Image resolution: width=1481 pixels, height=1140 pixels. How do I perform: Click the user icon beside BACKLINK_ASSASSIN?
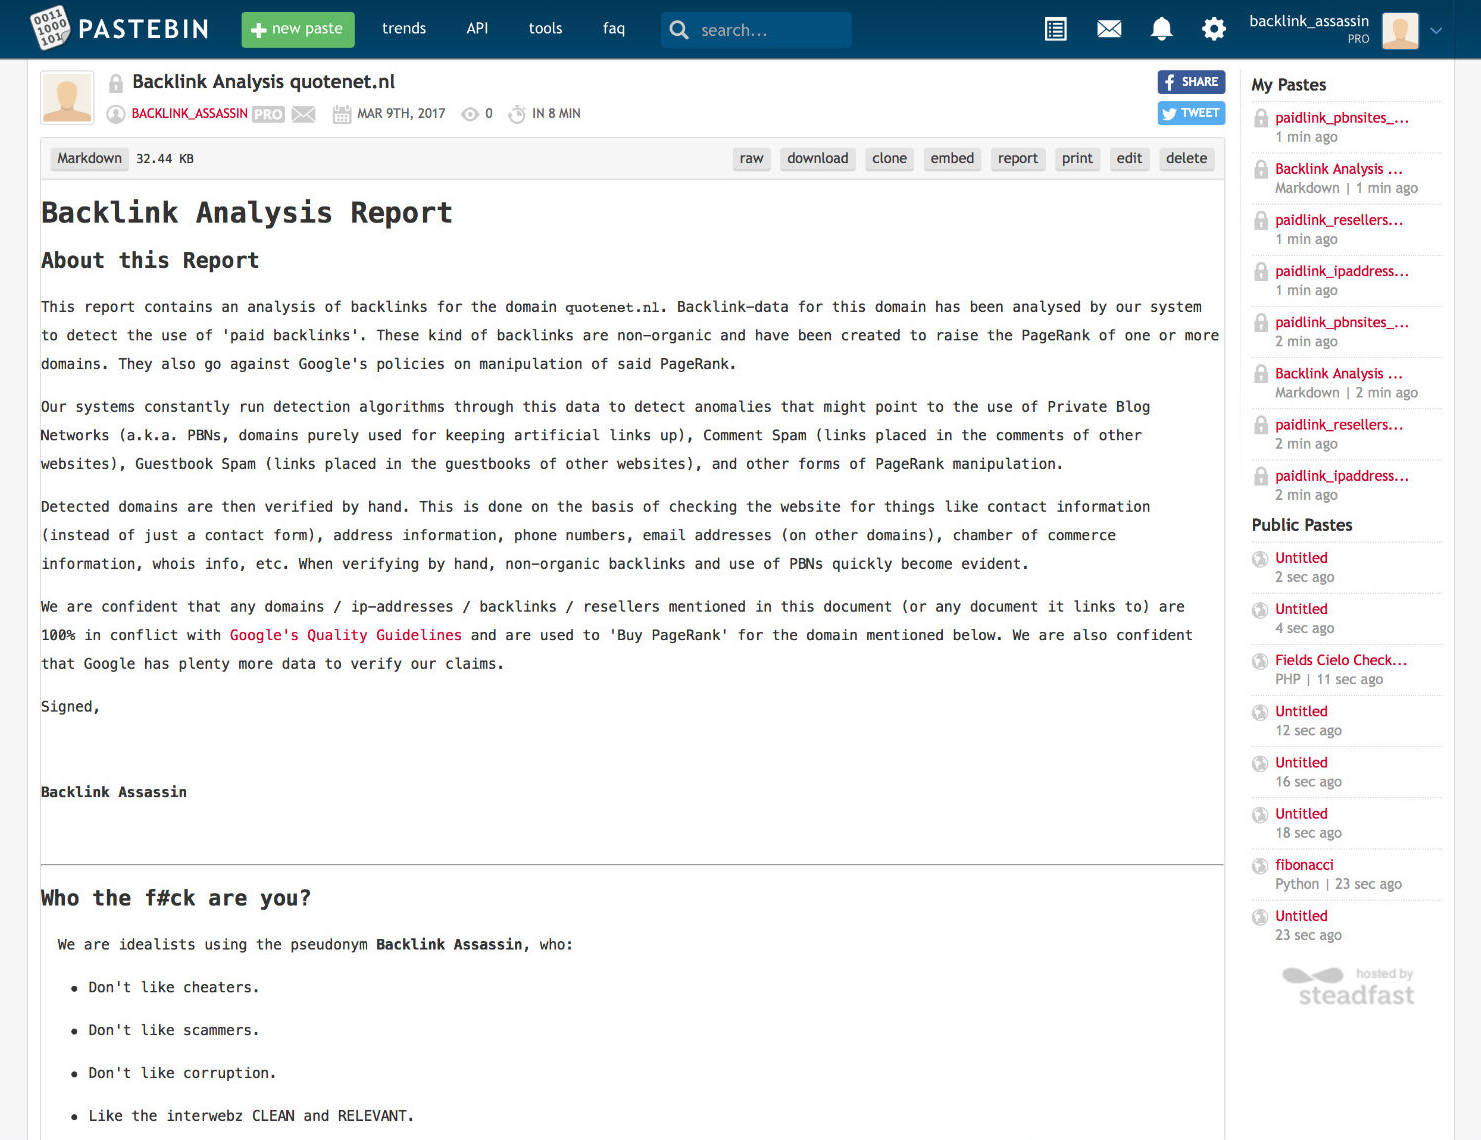pyautogui.click(x=115, y=114)
